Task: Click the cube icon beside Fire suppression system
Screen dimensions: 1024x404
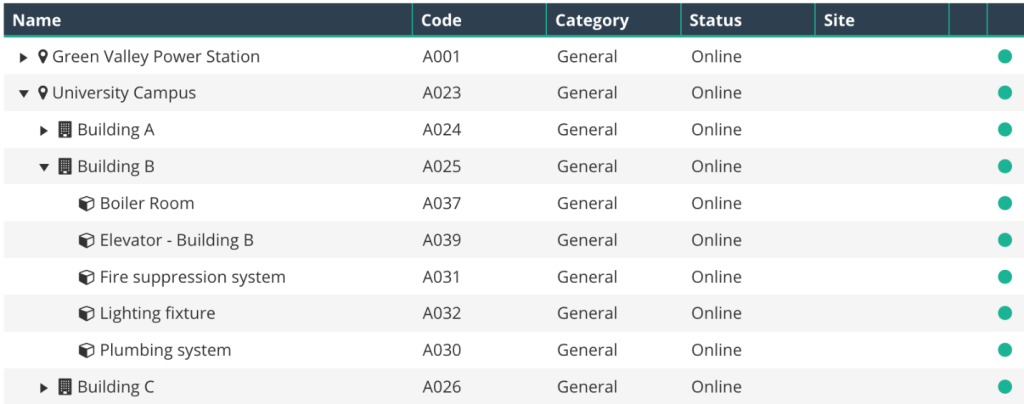Action: point(87,277)
